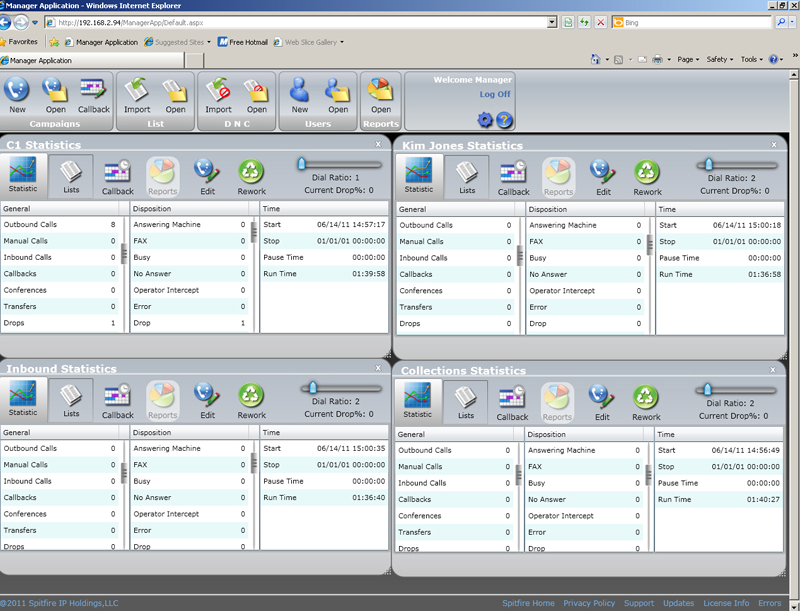800x611 pixels.
Task: Click the yellow help question mark icon
Action: click(504, 120)
